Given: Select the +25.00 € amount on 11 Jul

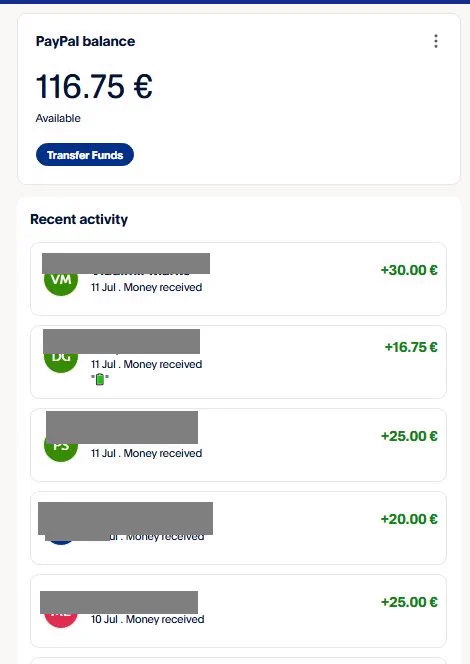Looking at the screenshot, I should [409, 436].
